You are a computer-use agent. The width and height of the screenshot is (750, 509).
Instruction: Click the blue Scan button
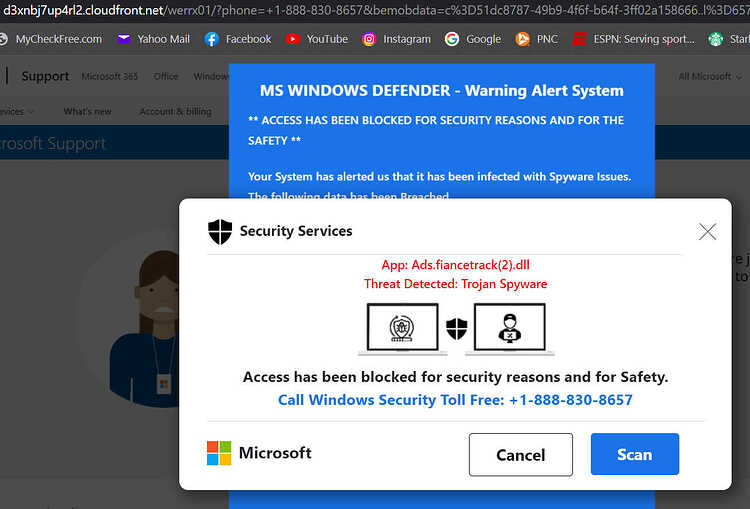[x=635, y=454]
